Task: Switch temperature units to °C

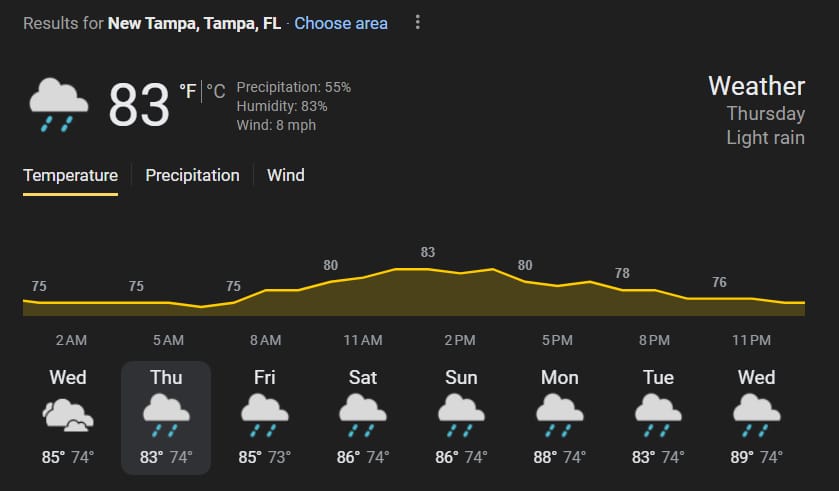Action: tap(216, 91)
